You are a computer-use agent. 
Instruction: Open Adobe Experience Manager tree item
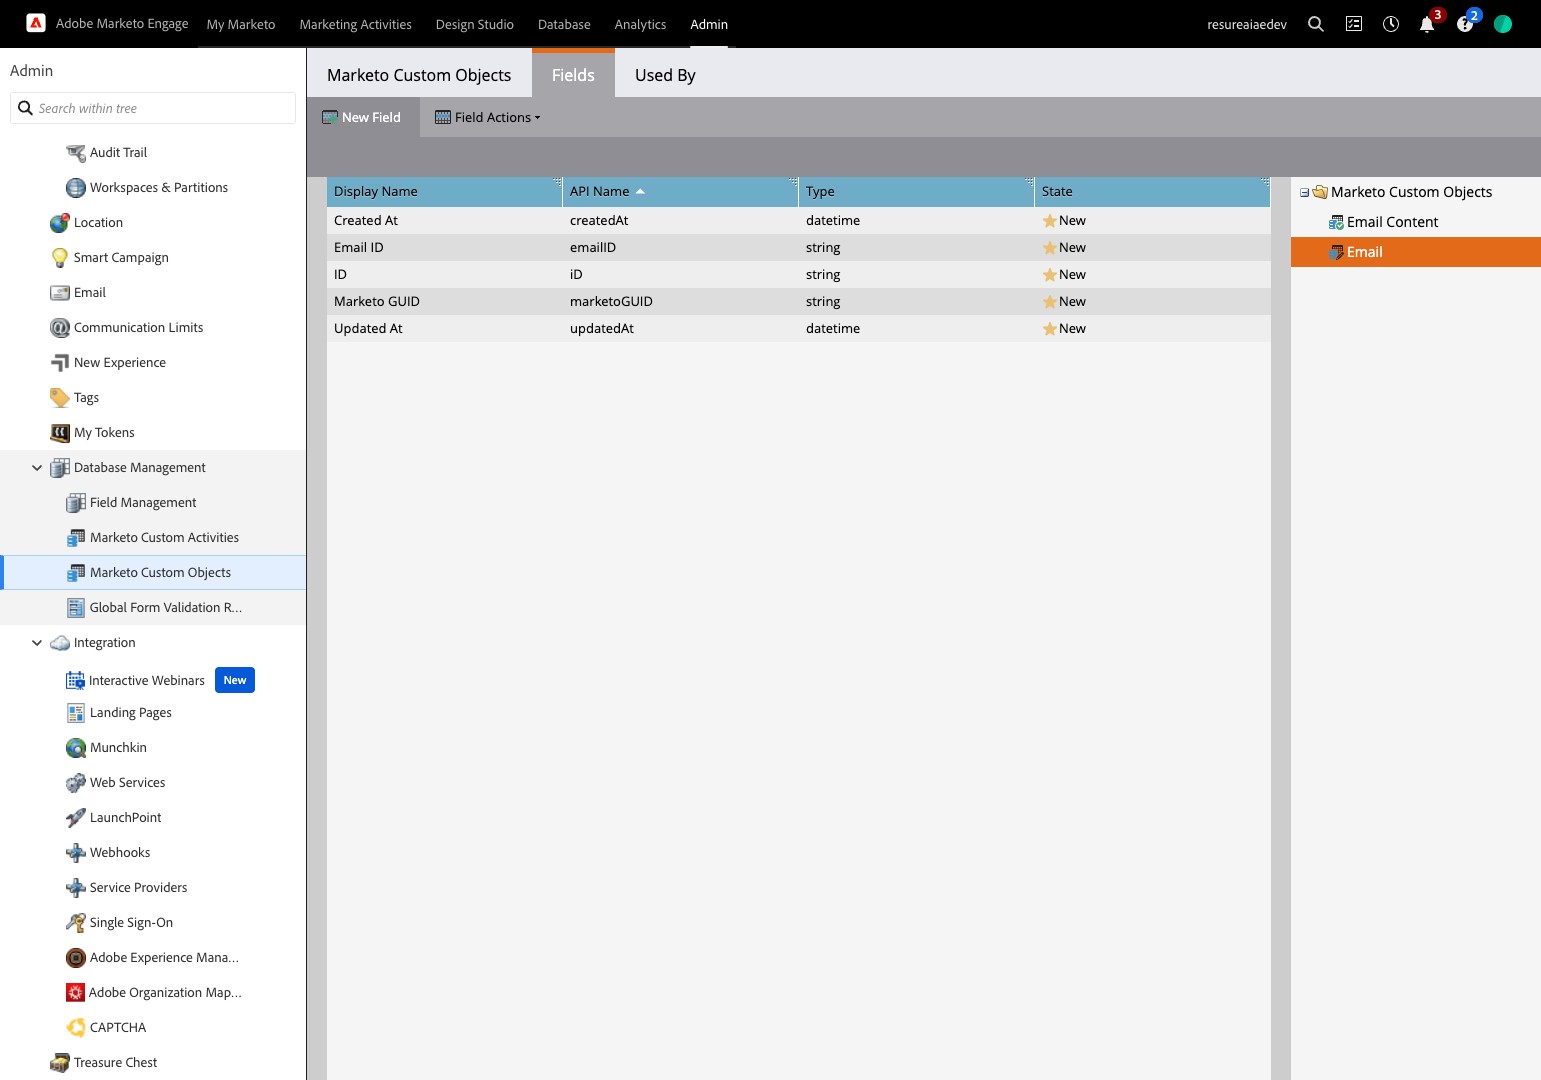click(154, 958)
